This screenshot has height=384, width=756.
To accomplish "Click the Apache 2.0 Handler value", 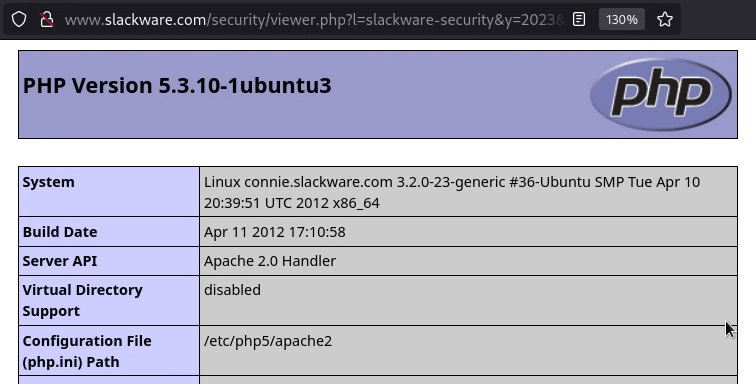I will (270, 261).
